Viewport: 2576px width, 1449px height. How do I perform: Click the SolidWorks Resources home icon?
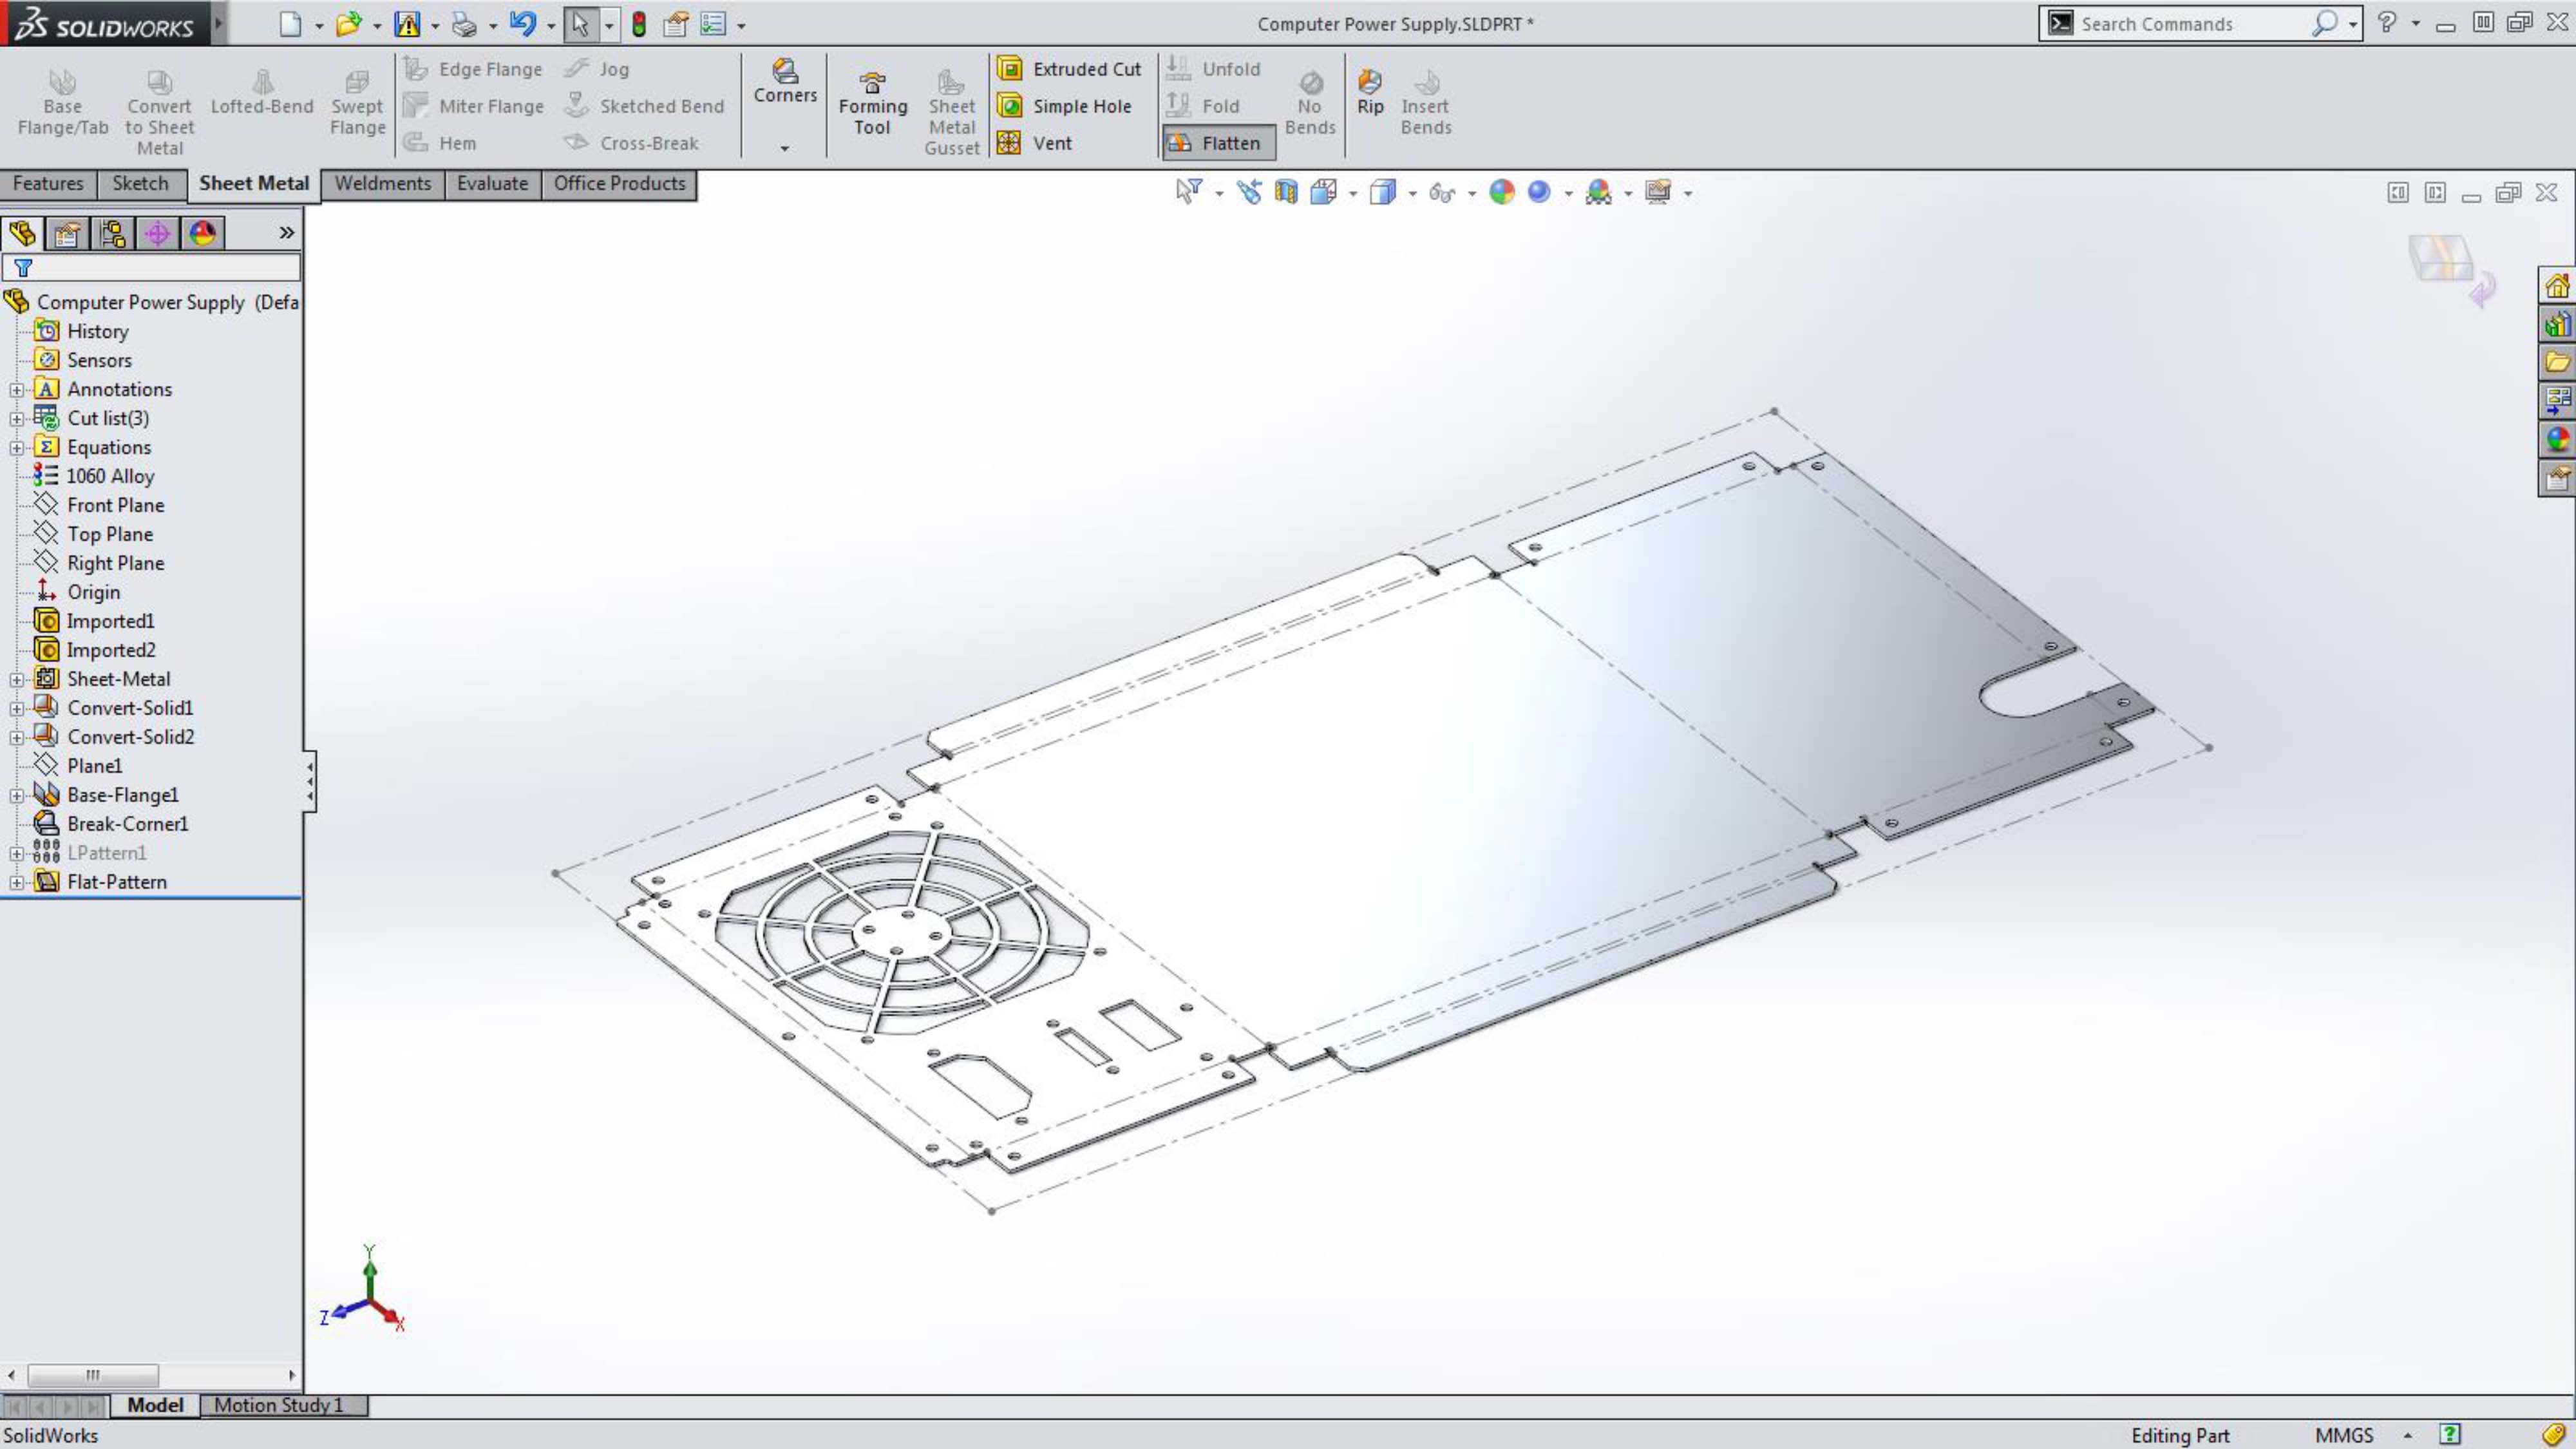[x=2557, y=286]
